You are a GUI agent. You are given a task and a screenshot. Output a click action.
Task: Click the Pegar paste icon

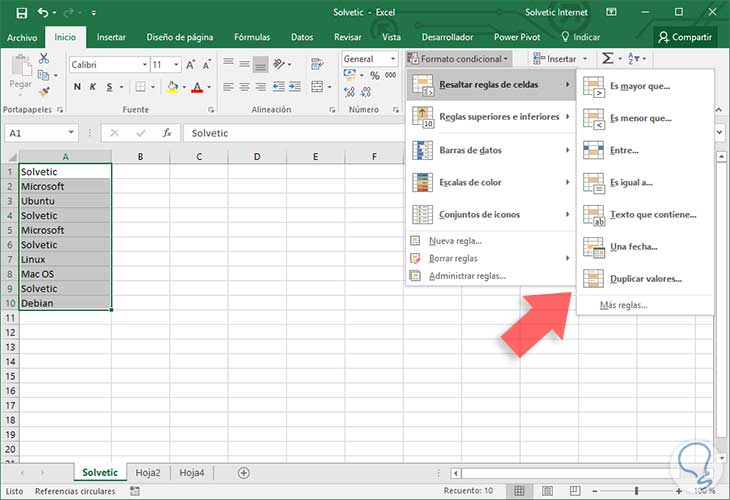click(20, 66)
